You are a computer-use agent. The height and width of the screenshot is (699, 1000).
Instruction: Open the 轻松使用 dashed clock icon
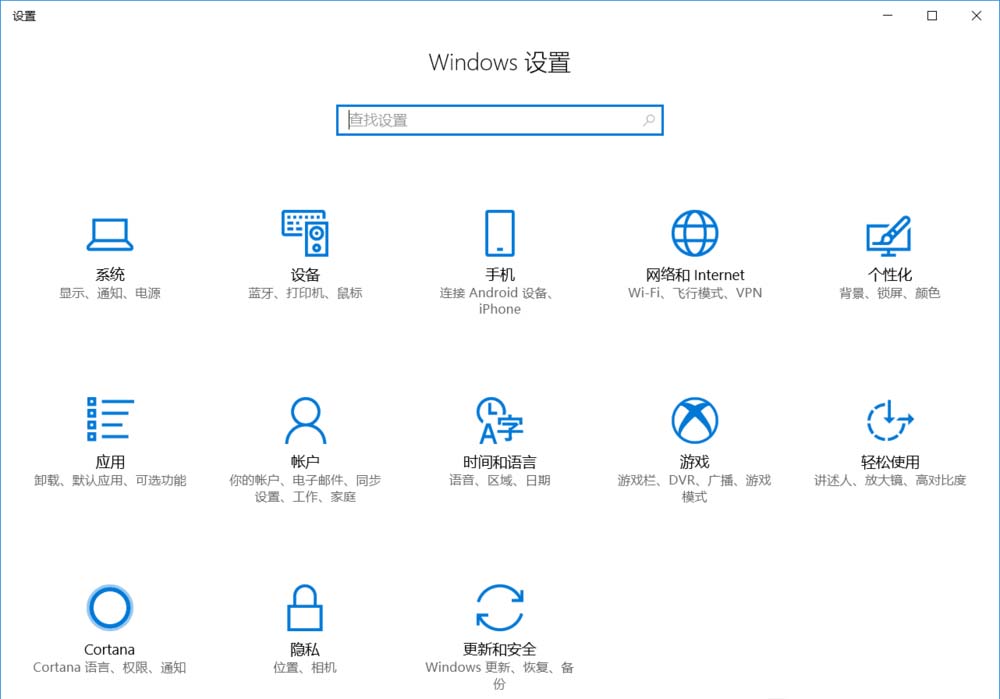(x=889, y=420)
